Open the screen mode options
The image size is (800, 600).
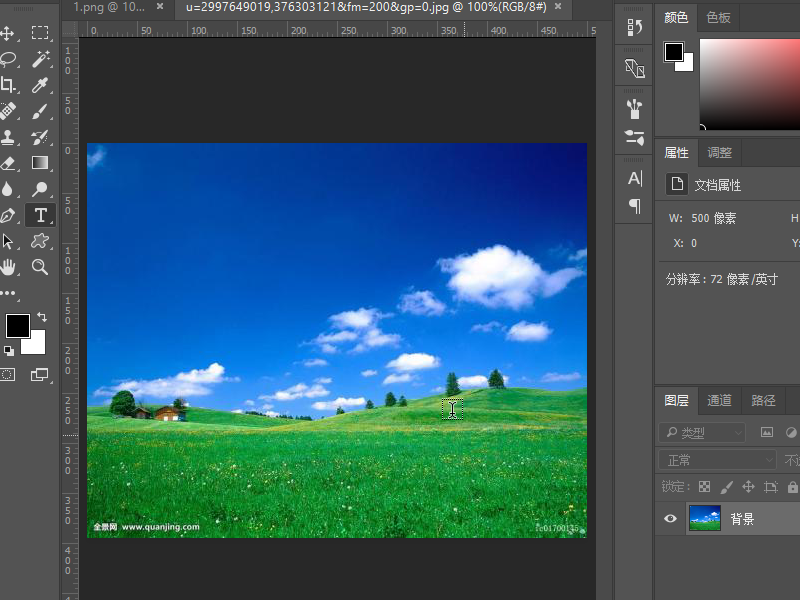coord(40,375)
